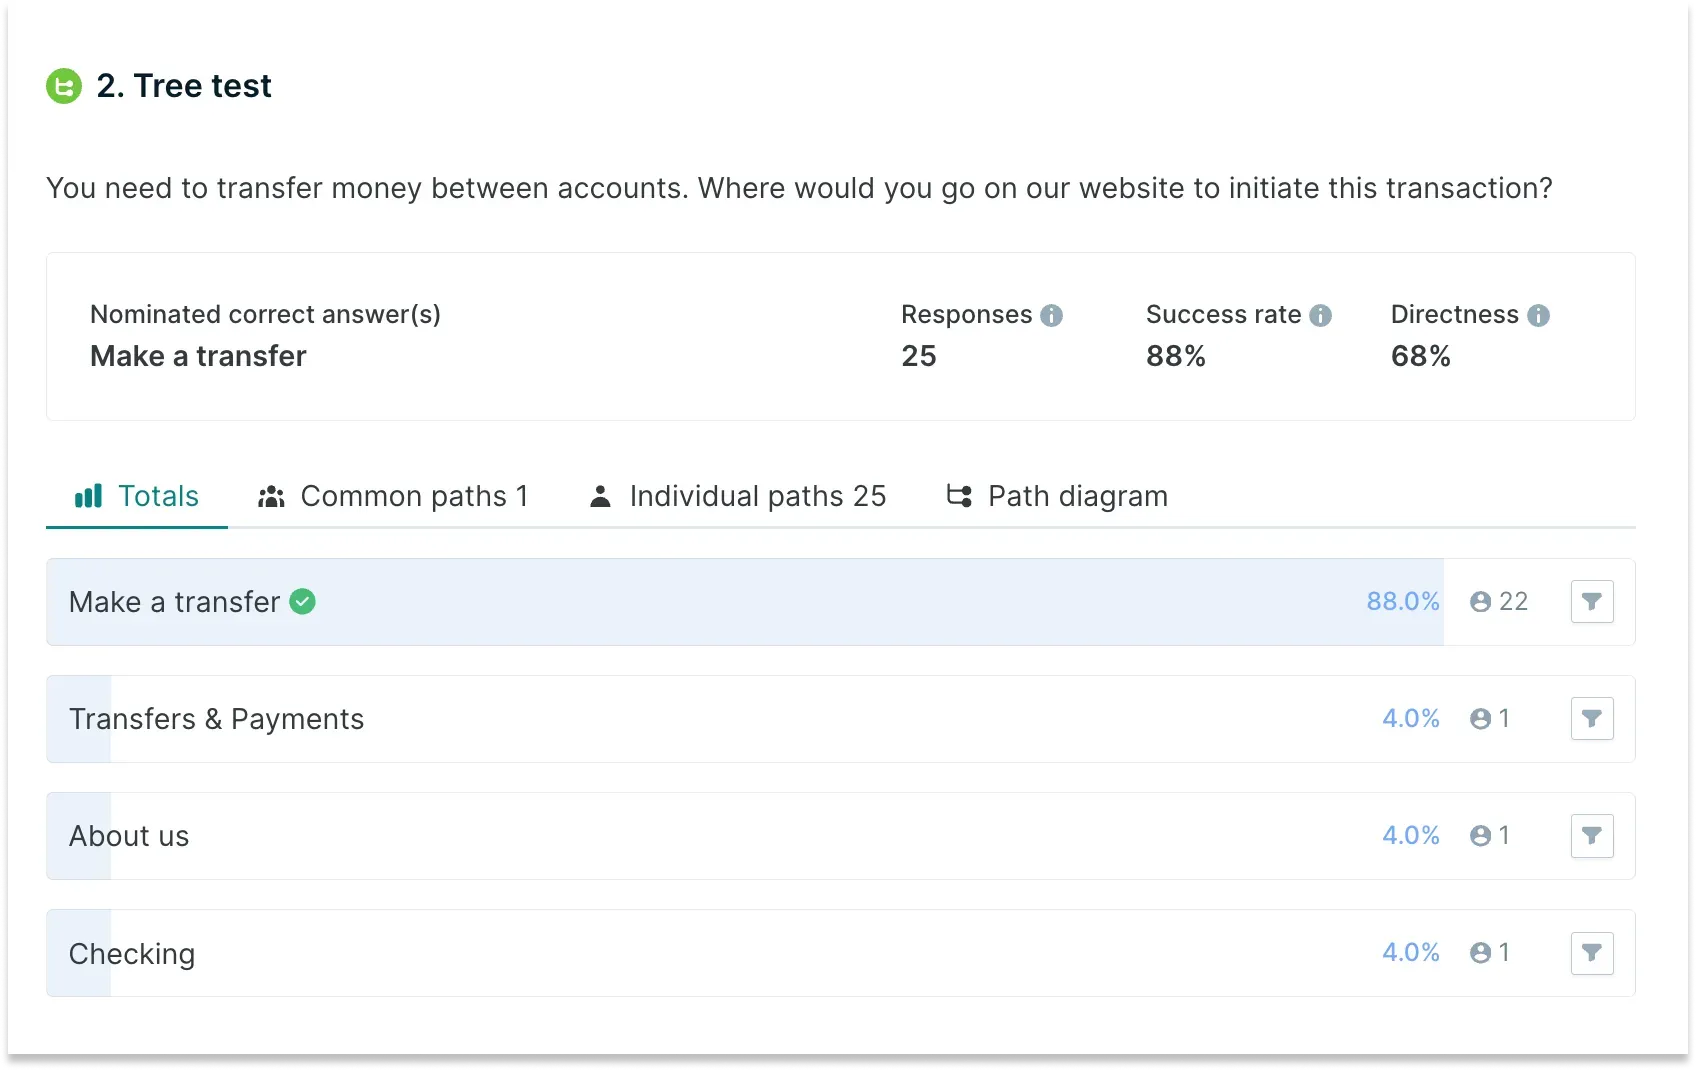This screenshot has height=1070, width=1696.
Task: Filter by Checking responses
Action: coord(1591,953)
